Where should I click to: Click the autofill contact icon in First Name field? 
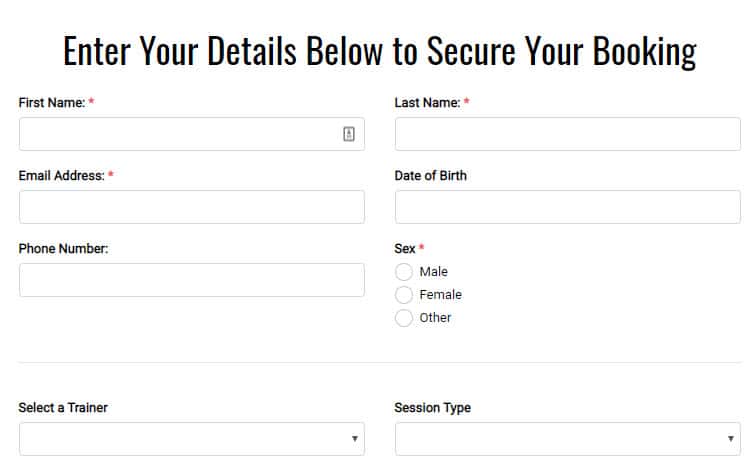click(349, 134)
